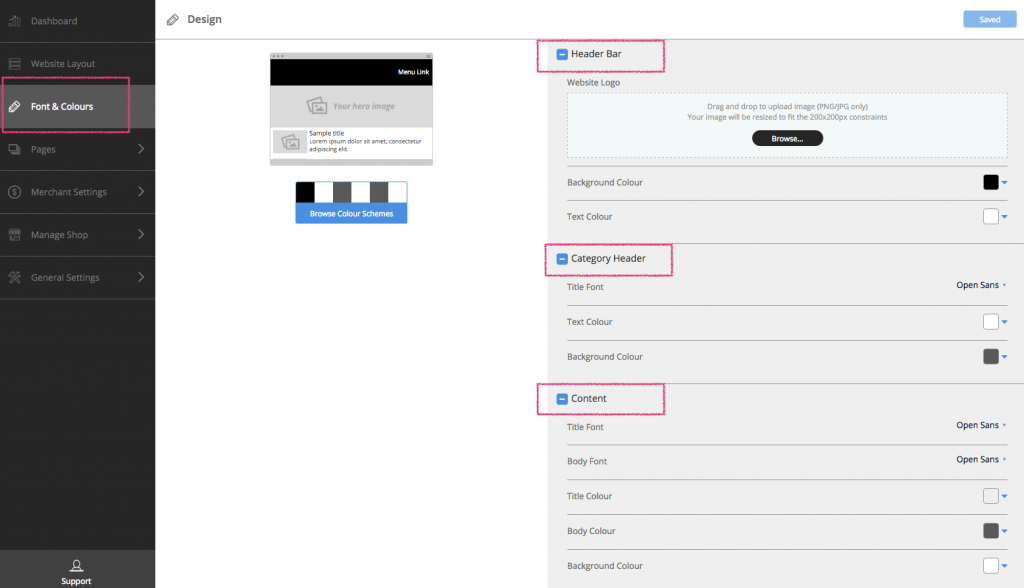Screen dimensions: 1024x588
Task: Expand the Manage Shop sidebar menu
Action: [x=142, y=235]
